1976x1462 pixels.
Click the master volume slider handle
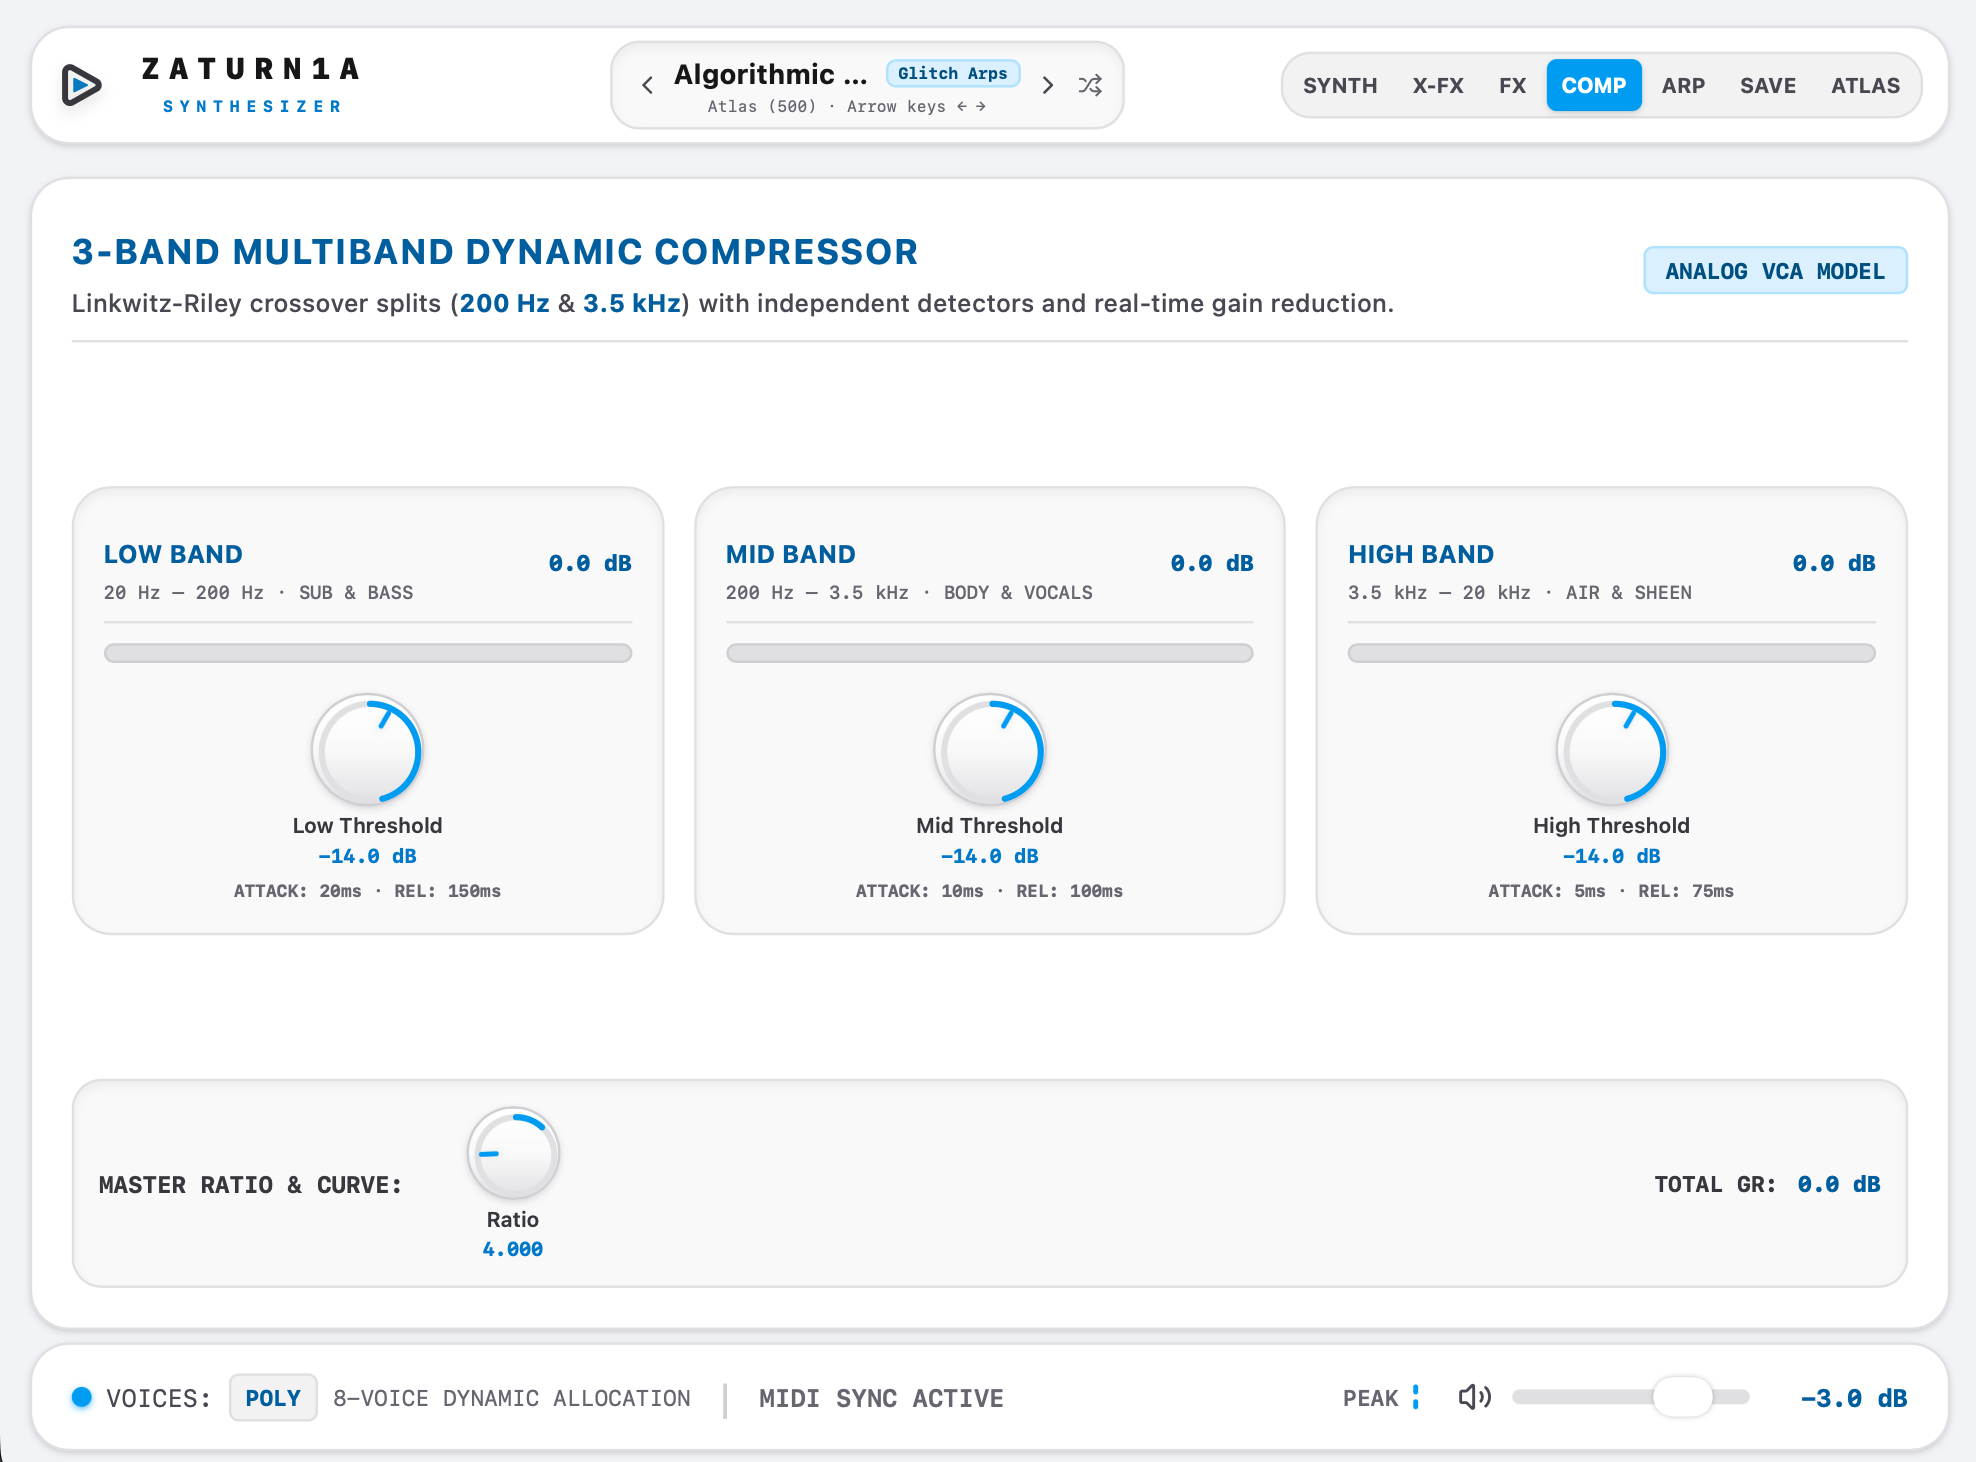pos(1683,1397)
